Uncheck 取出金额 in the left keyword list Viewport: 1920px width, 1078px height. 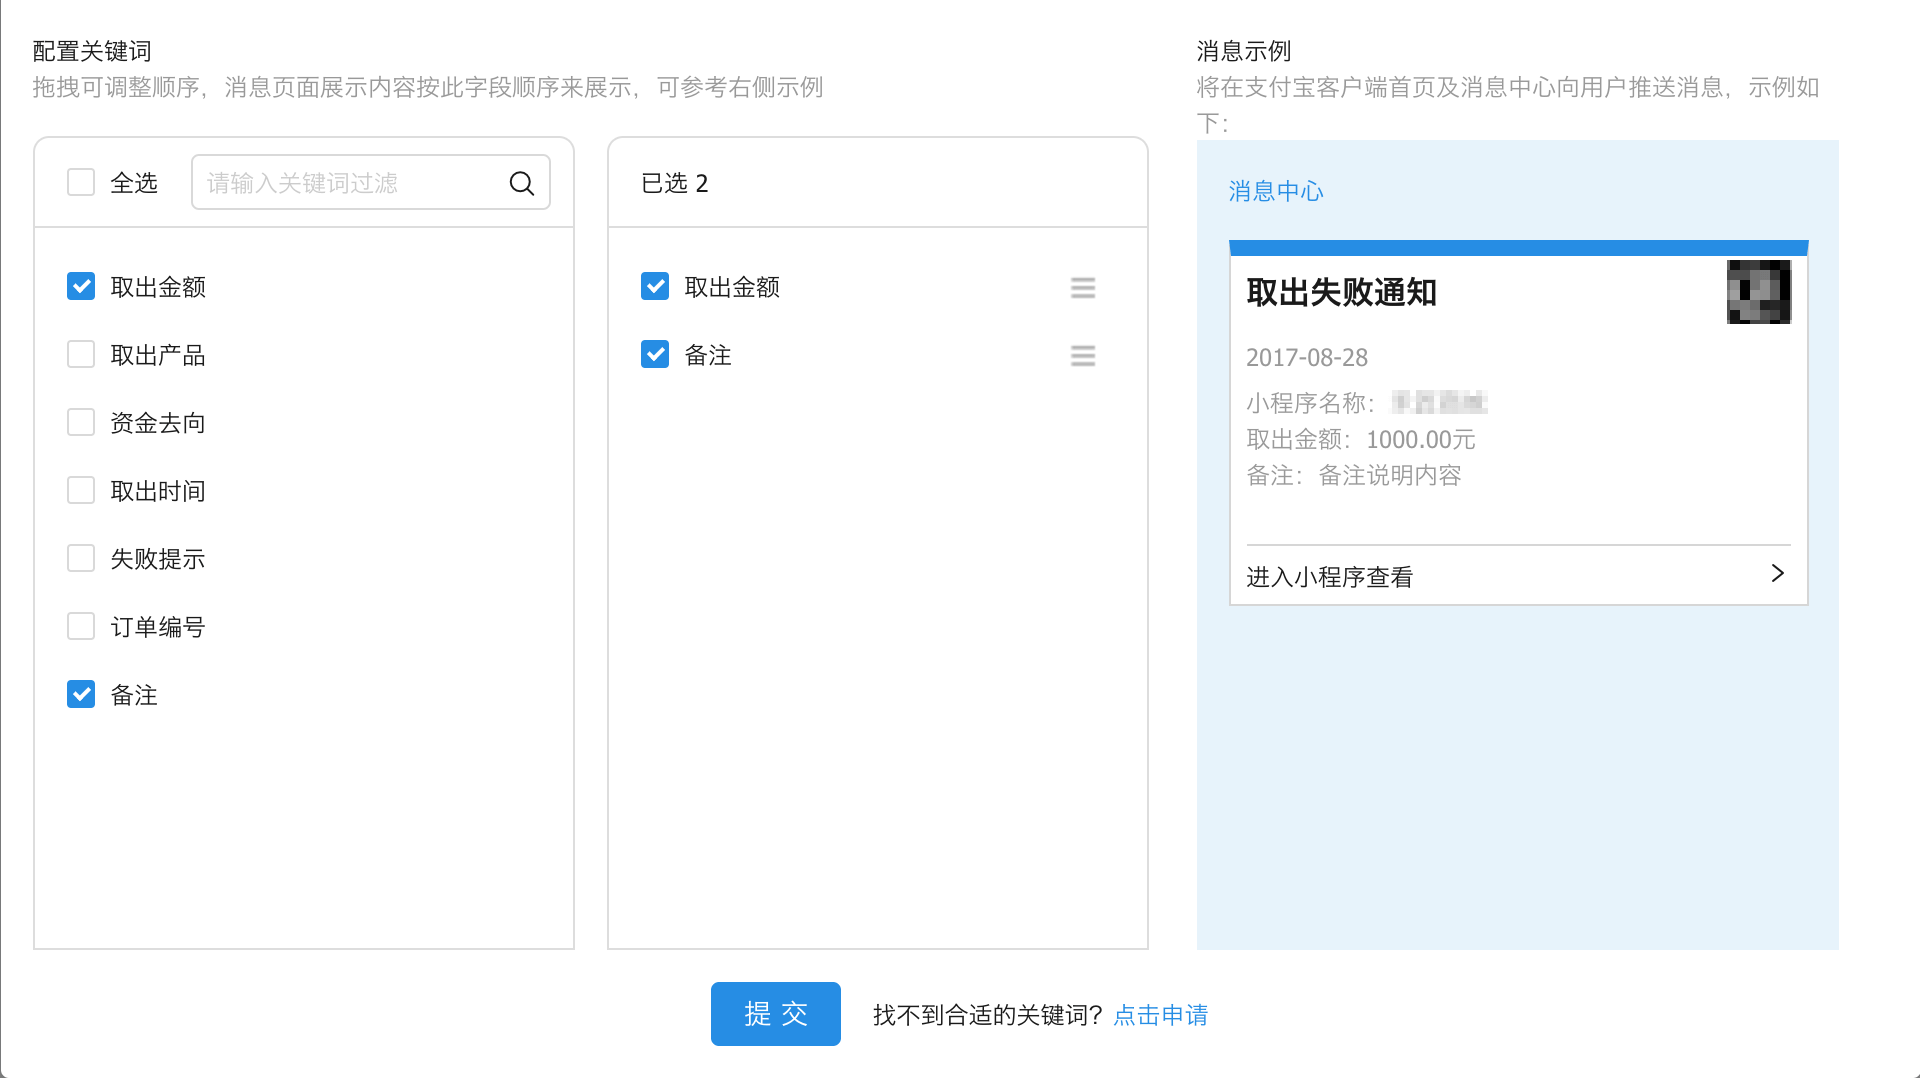click(81, 287)
